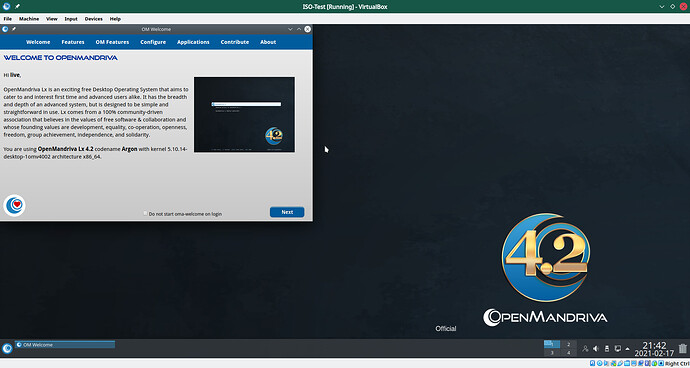
Task: Open the user switcher tray icon
Action: pos(585,349)
